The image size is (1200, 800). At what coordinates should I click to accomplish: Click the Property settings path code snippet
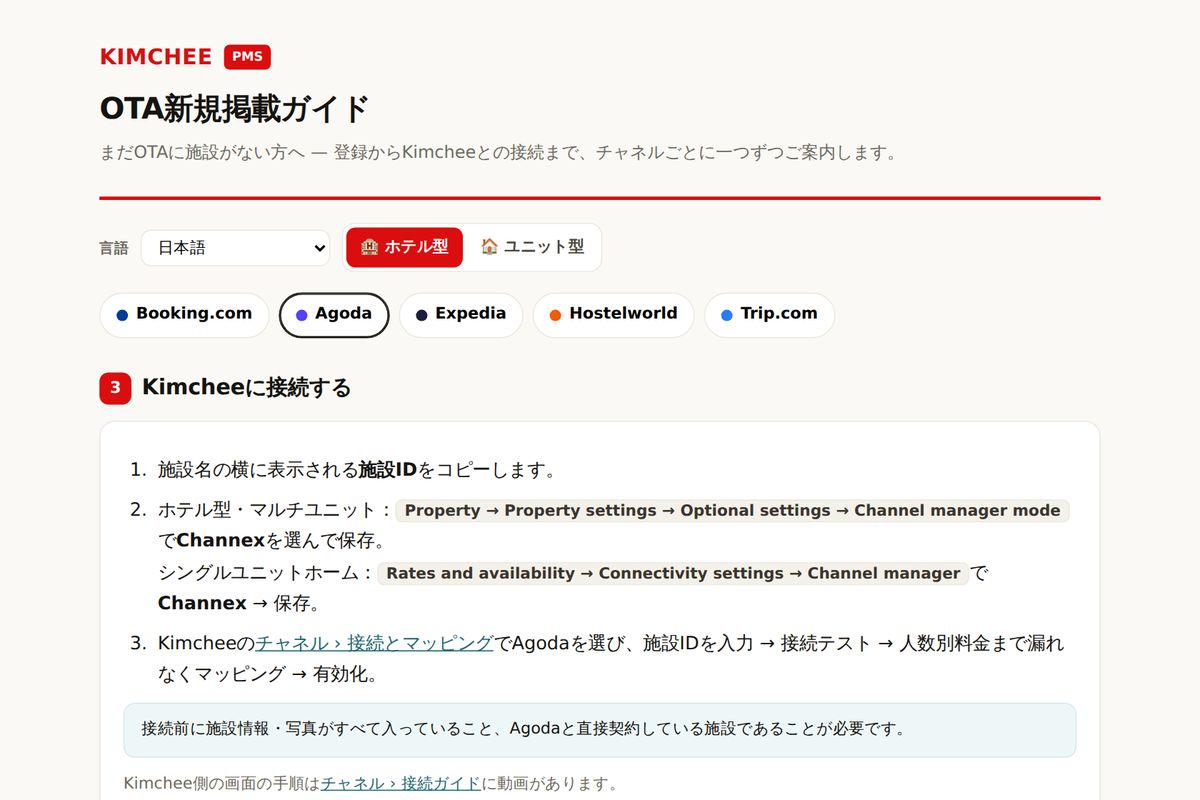coord(732,511)
